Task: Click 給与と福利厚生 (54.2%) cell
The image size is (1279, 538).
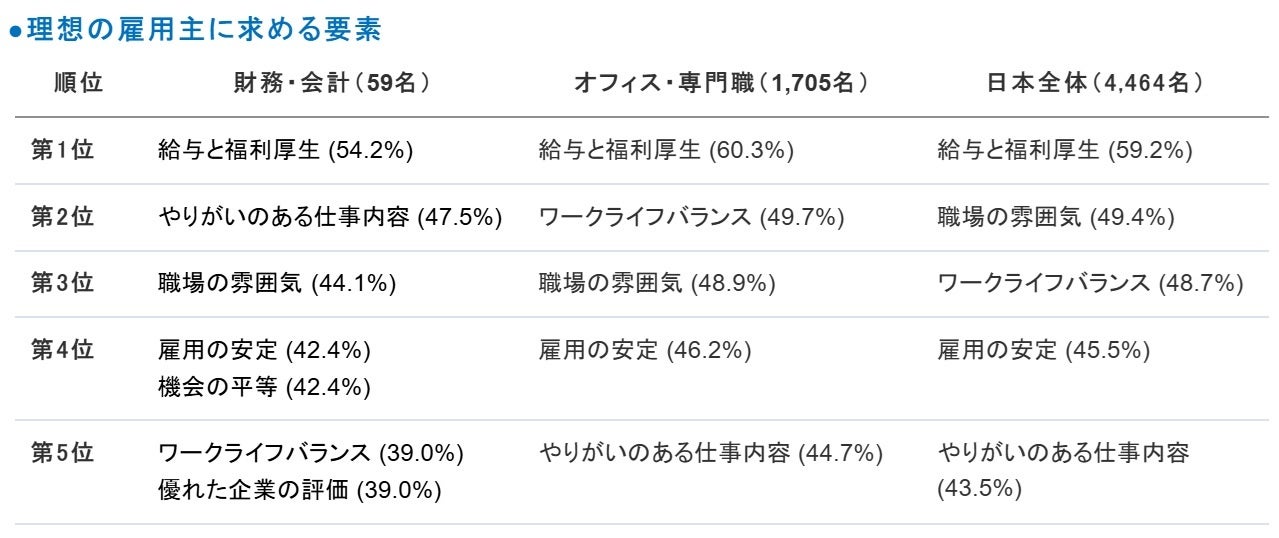Action: point(285,150)
